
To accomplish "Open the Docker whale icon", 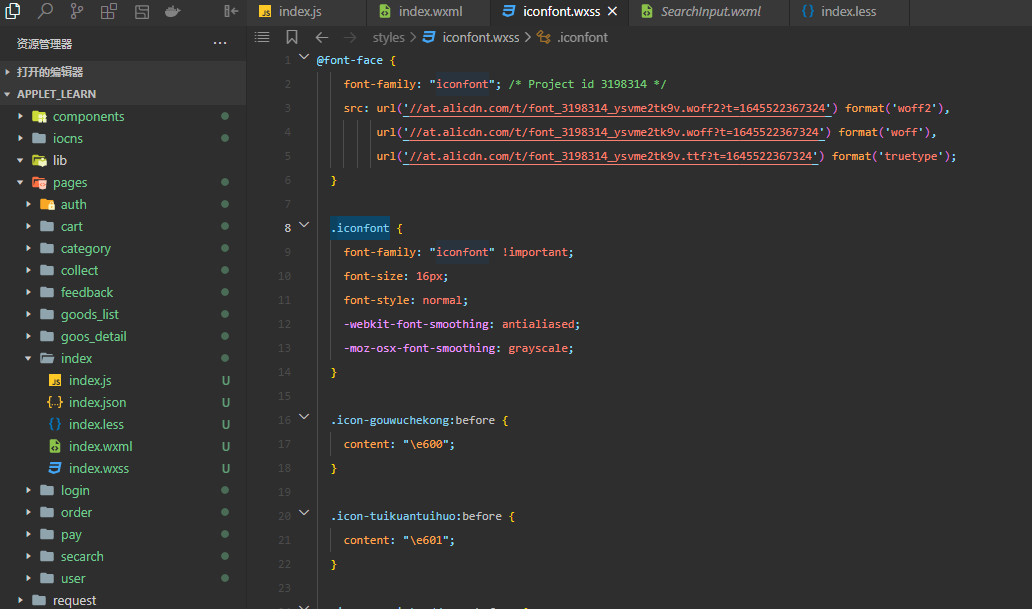I will tap(172, 12).
